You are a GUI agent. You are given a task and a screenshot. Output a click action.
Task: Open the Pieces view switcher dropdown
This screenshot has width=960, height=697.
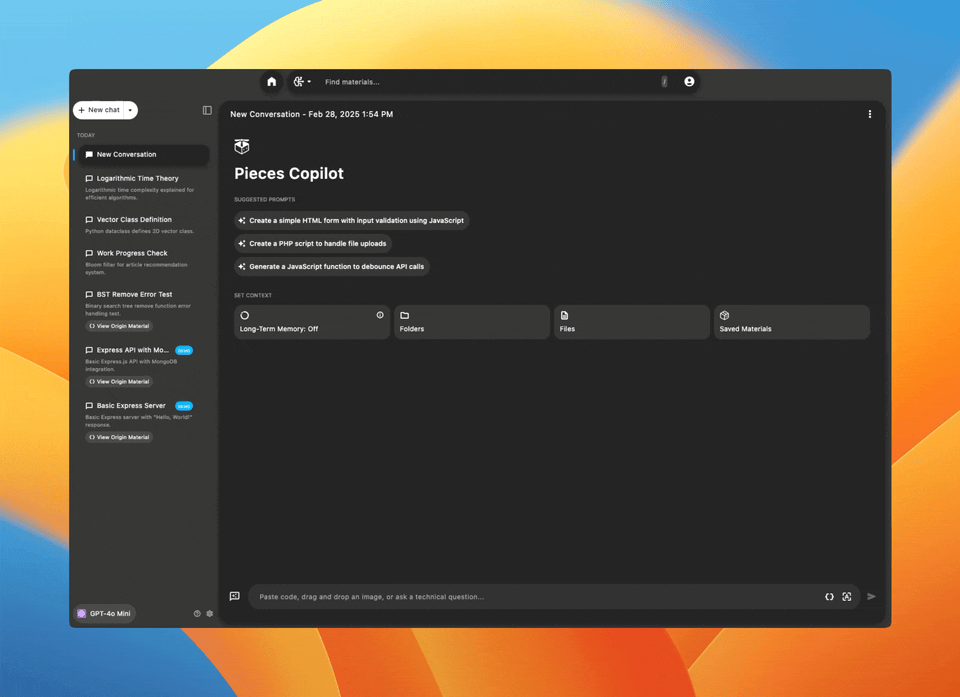pos(302,81)
